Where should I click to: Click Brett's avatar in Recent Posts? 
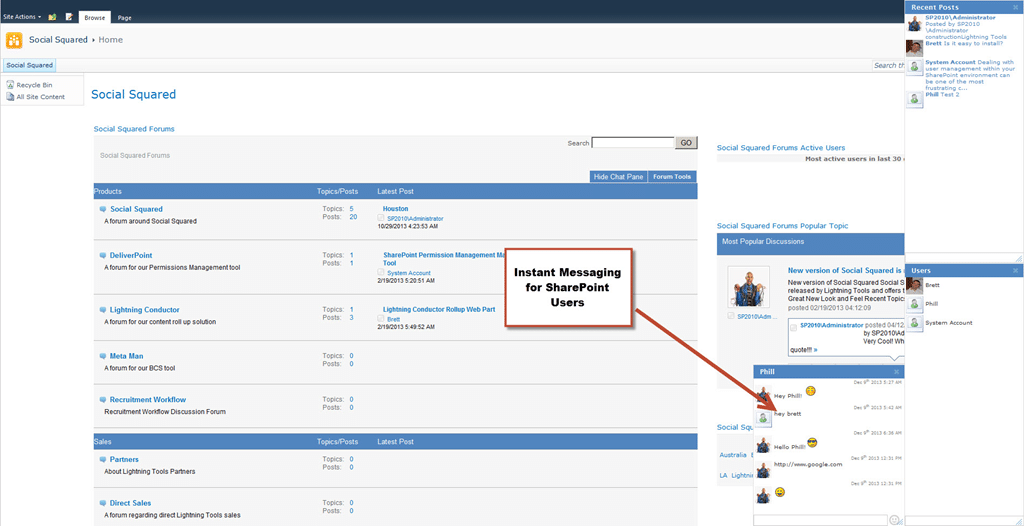click(x=914, y=48)
